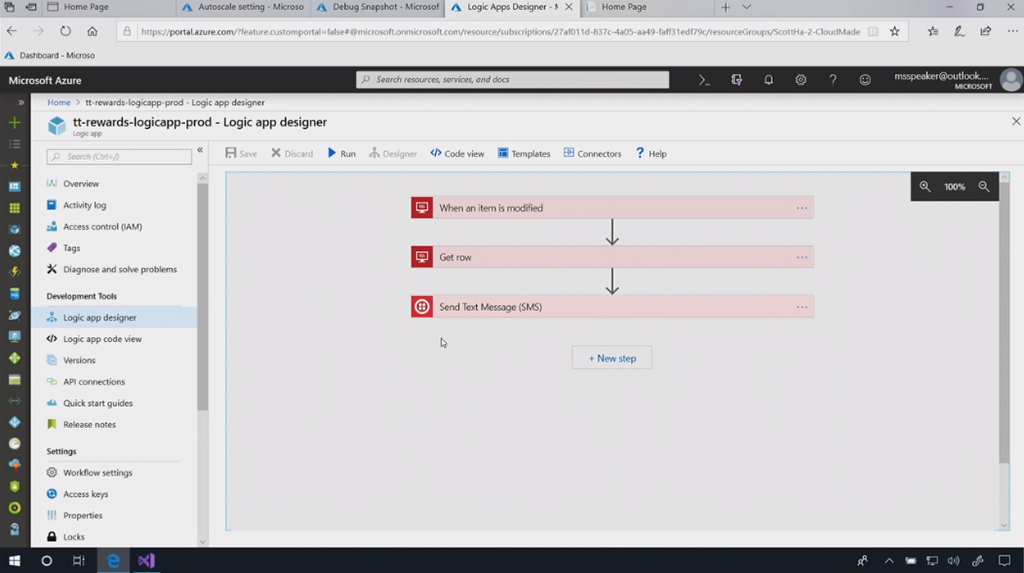Expand the 'Get row' step

click(x=612, y=257)
